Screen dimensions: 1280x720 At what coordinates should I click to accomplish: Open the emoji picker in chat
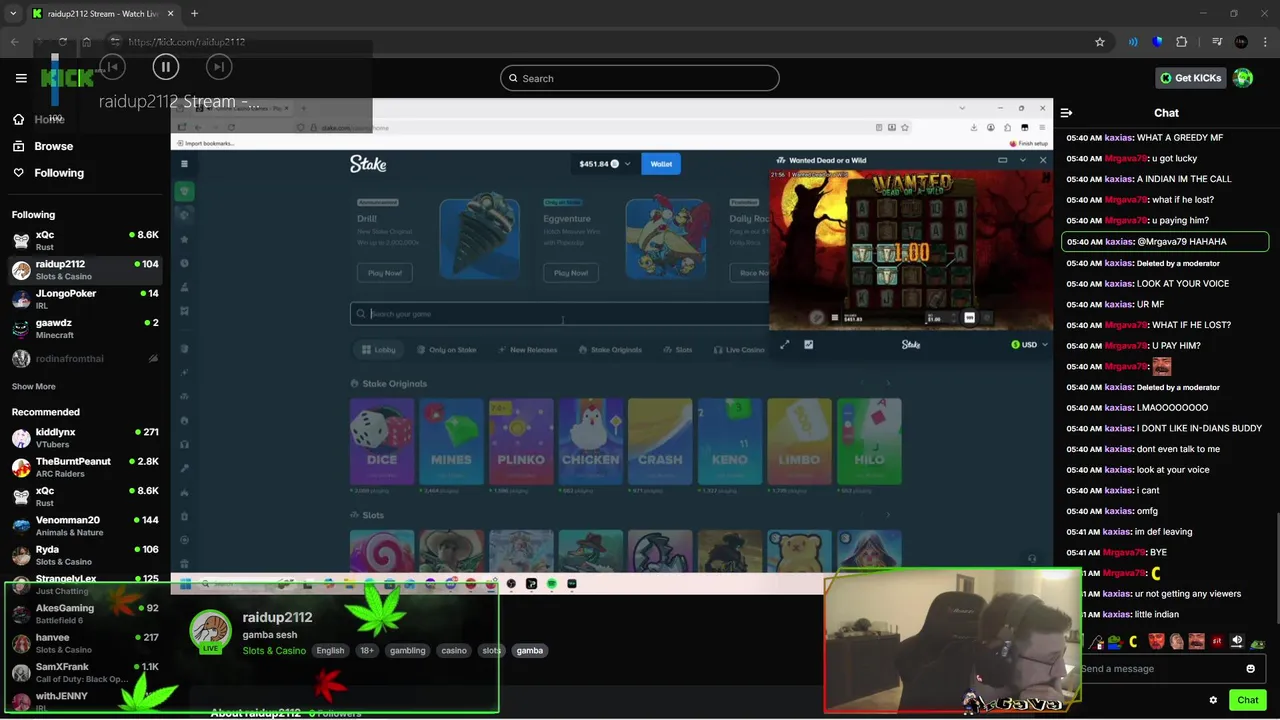(x=1250, y=669)
